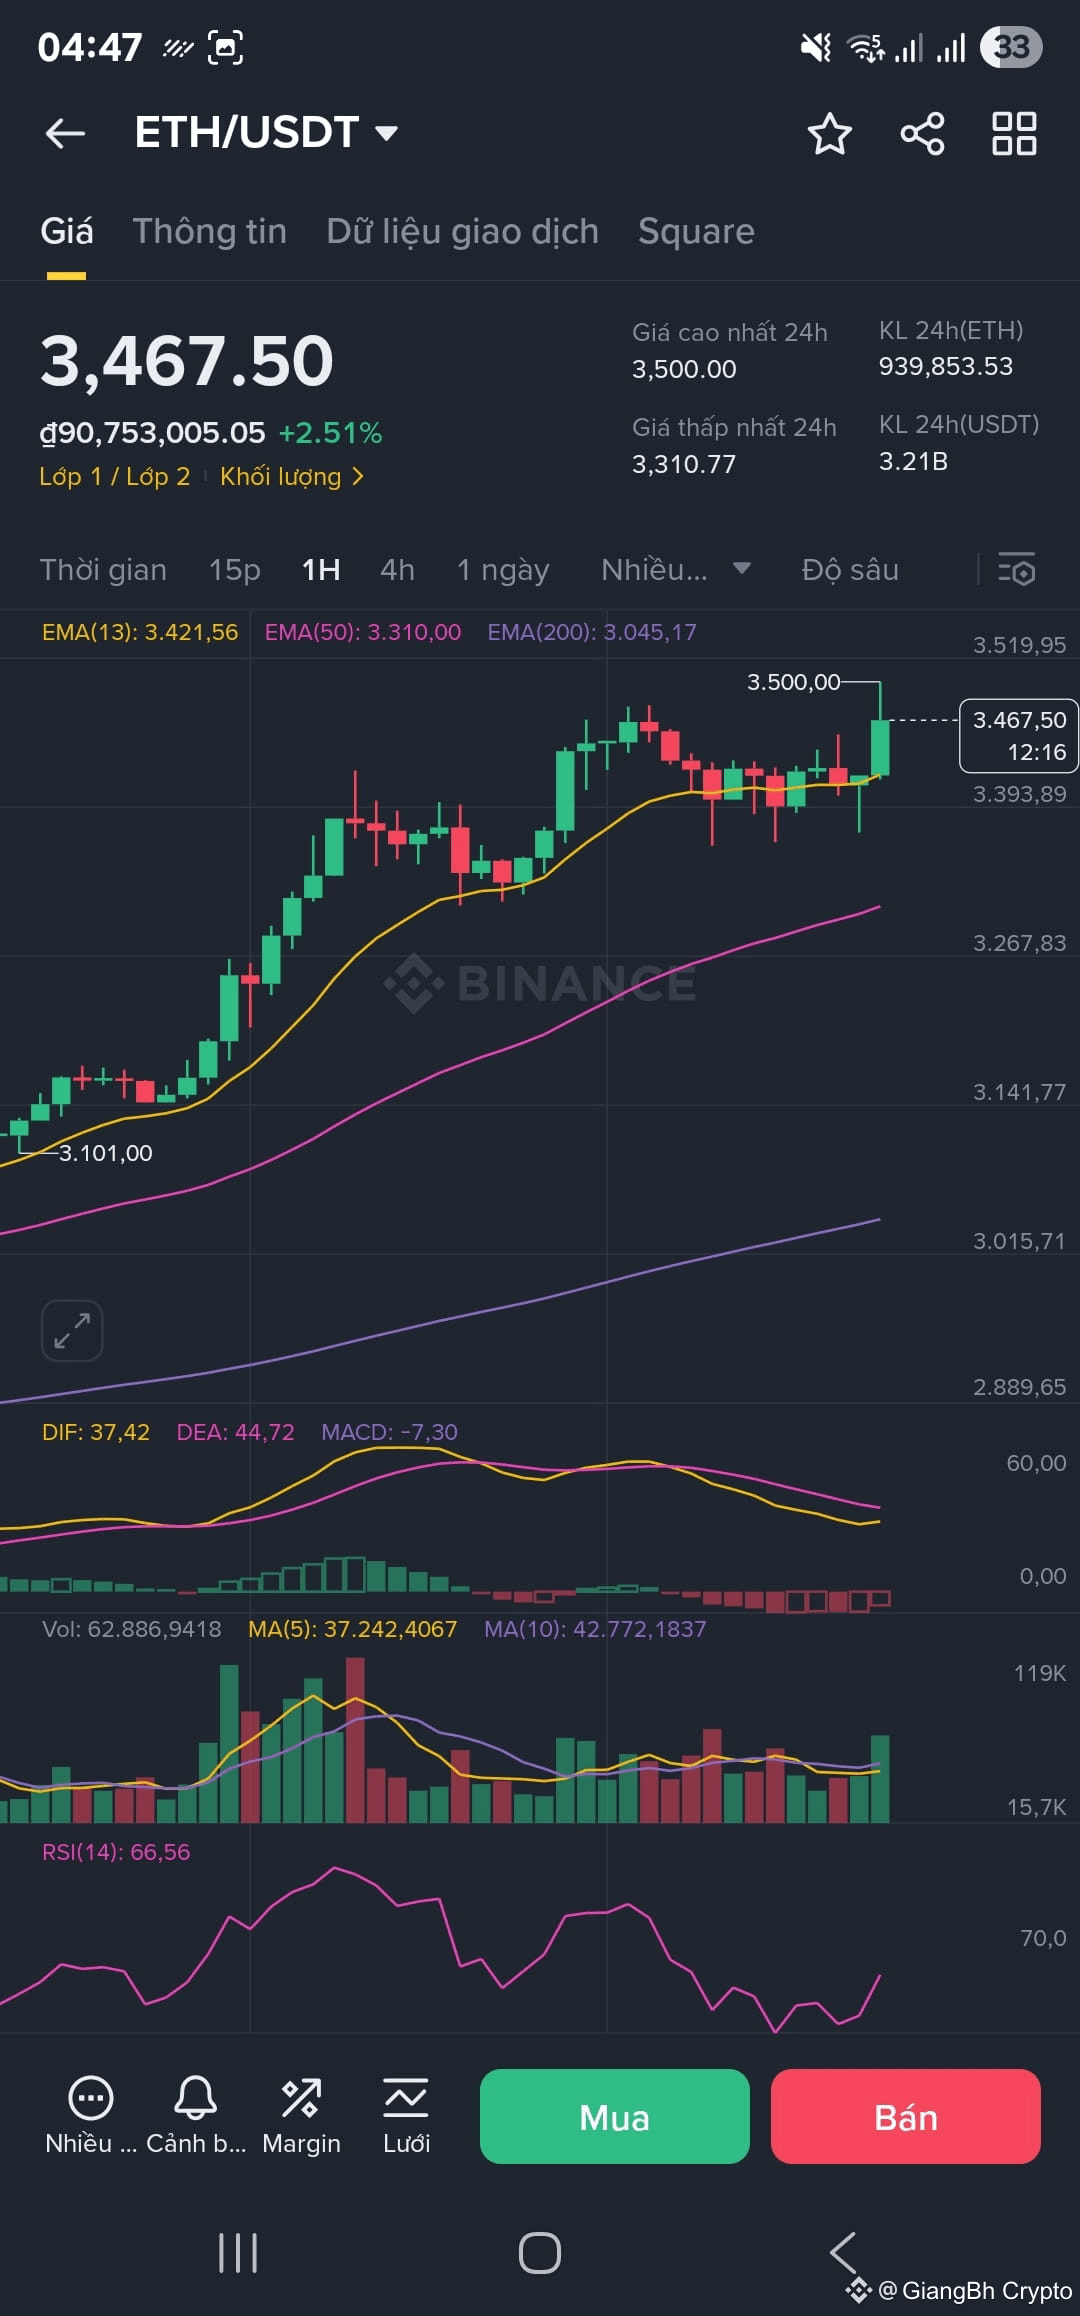Tap the EMA(200) indicator label
This screenshot has width=1080, height=2316.
coord(592,632)
